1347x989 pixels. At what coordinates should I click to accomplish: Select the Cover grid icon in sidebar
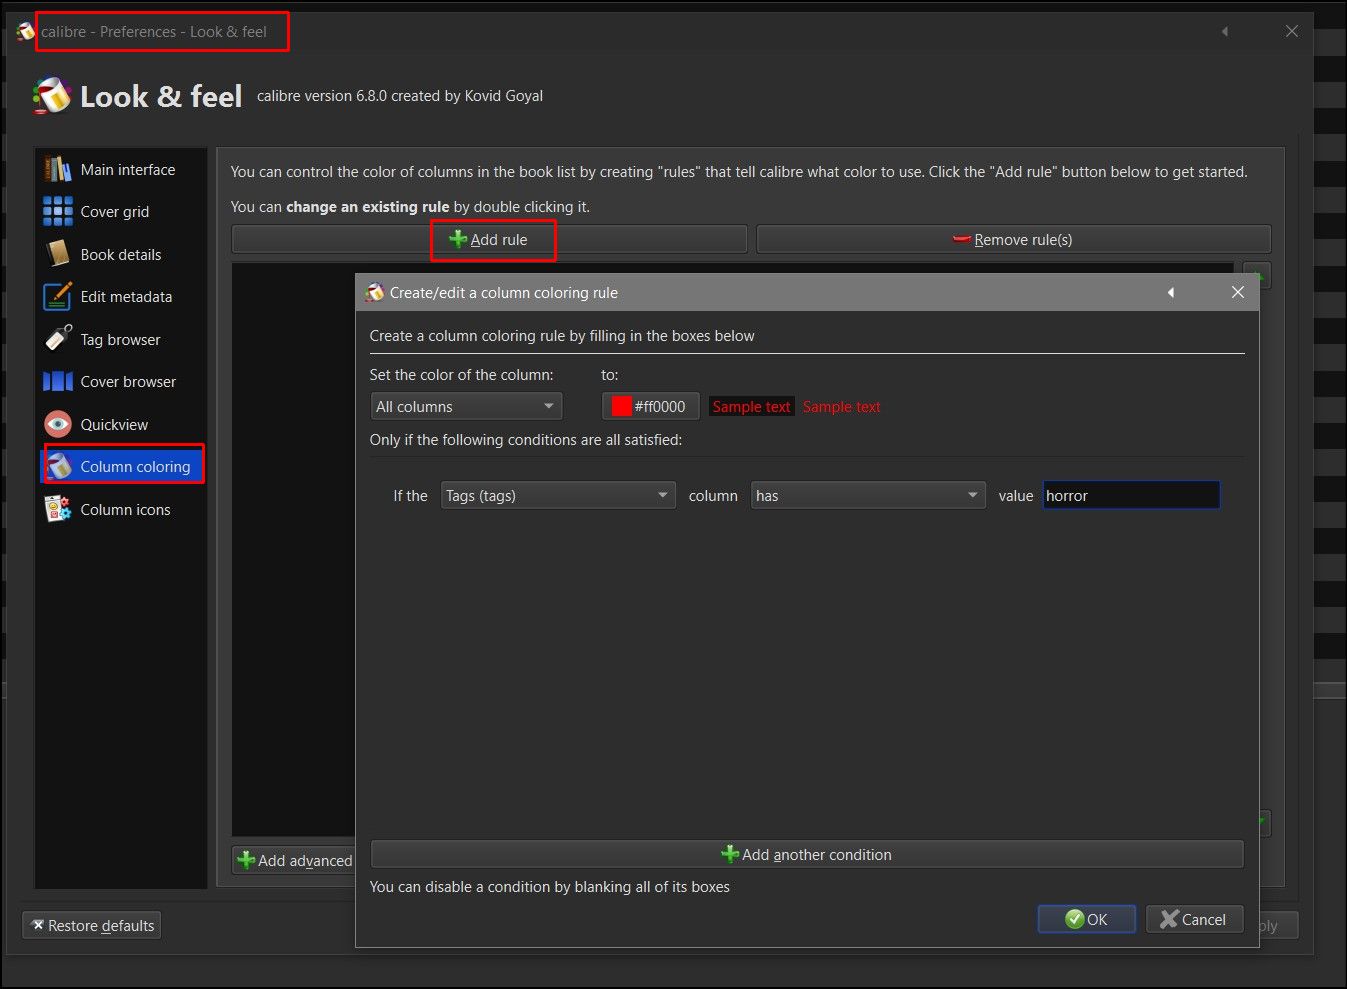point(58,212)
